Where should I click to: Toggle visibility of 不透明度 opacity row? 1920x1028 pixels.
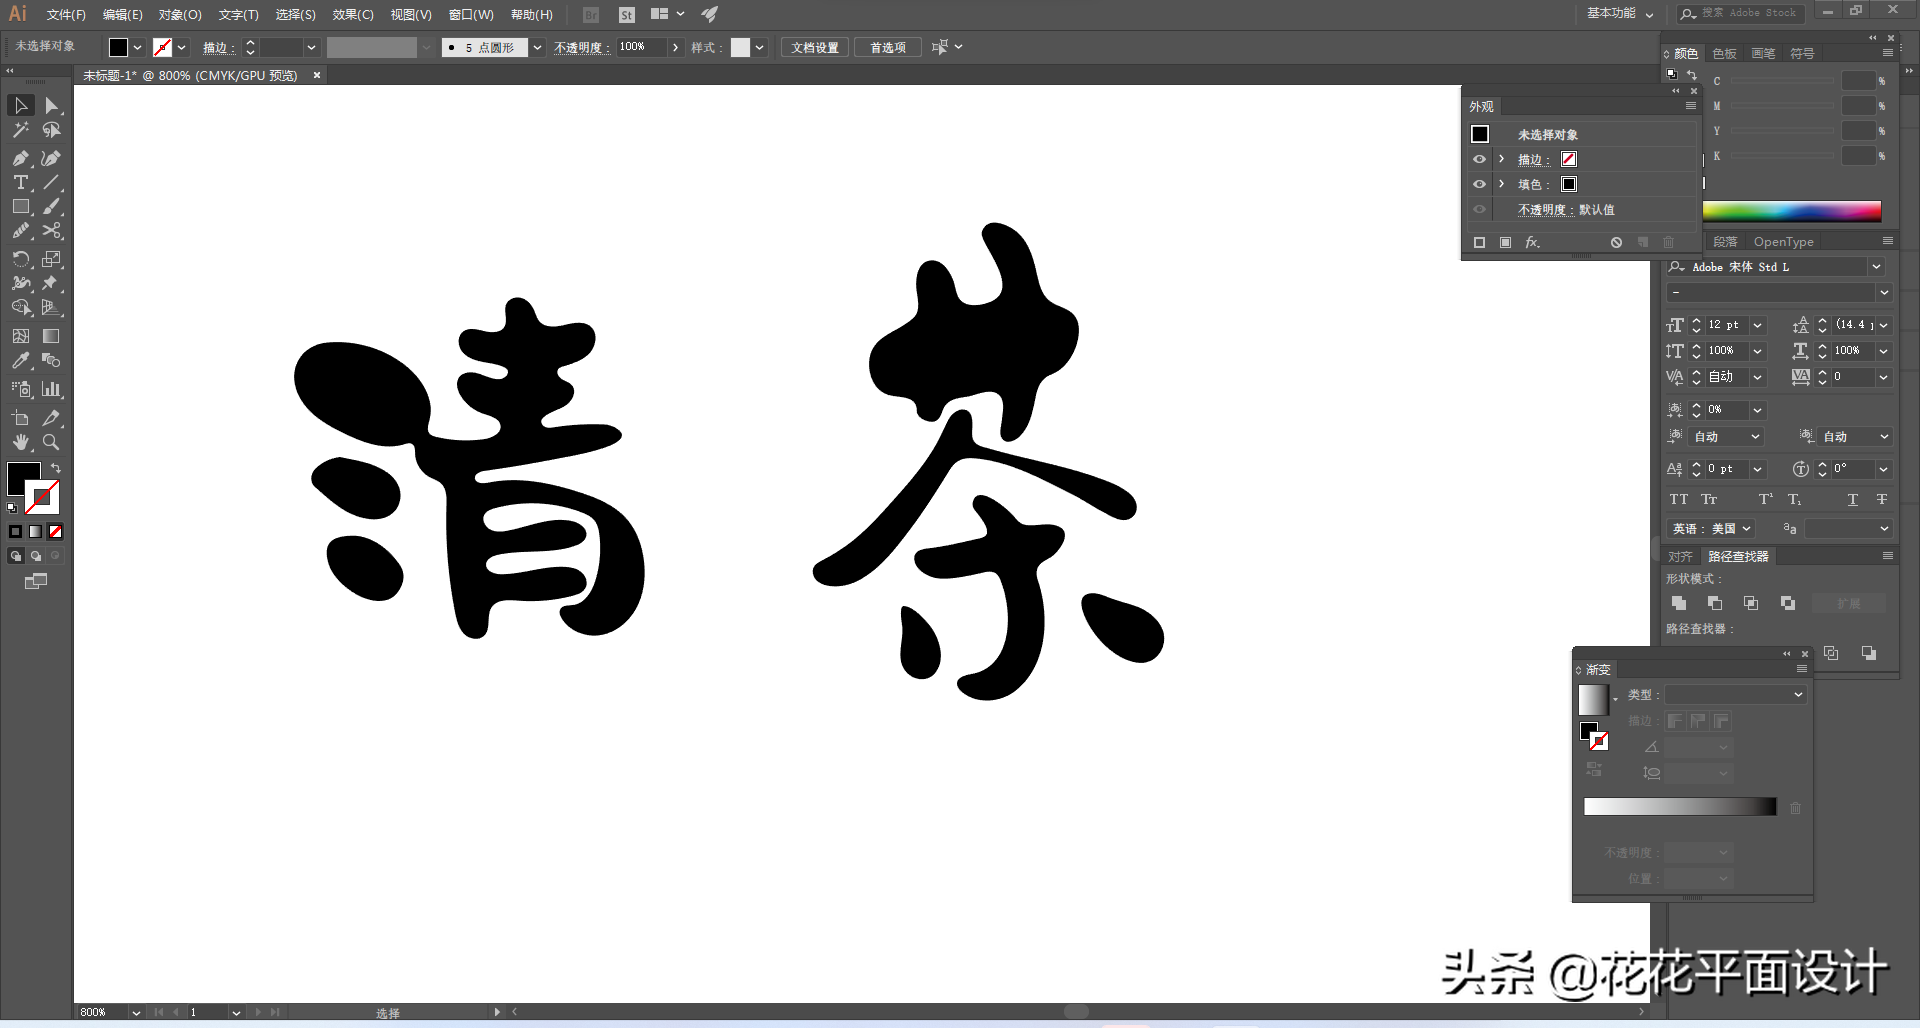[x=1479, y=209]
